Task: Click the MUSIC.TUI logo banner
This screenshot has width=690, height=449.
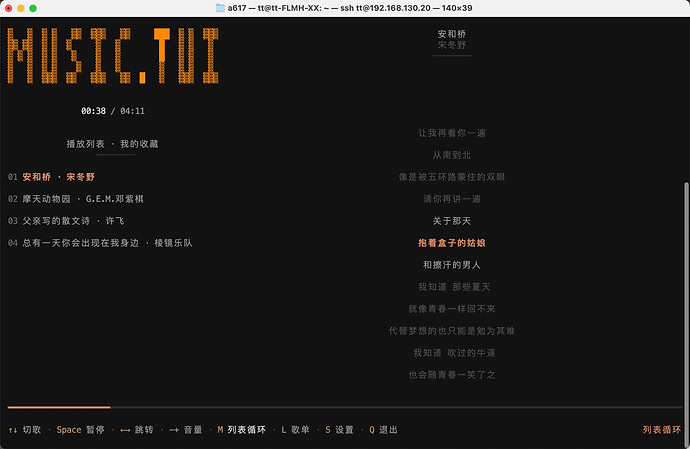Action: [113, 56]
